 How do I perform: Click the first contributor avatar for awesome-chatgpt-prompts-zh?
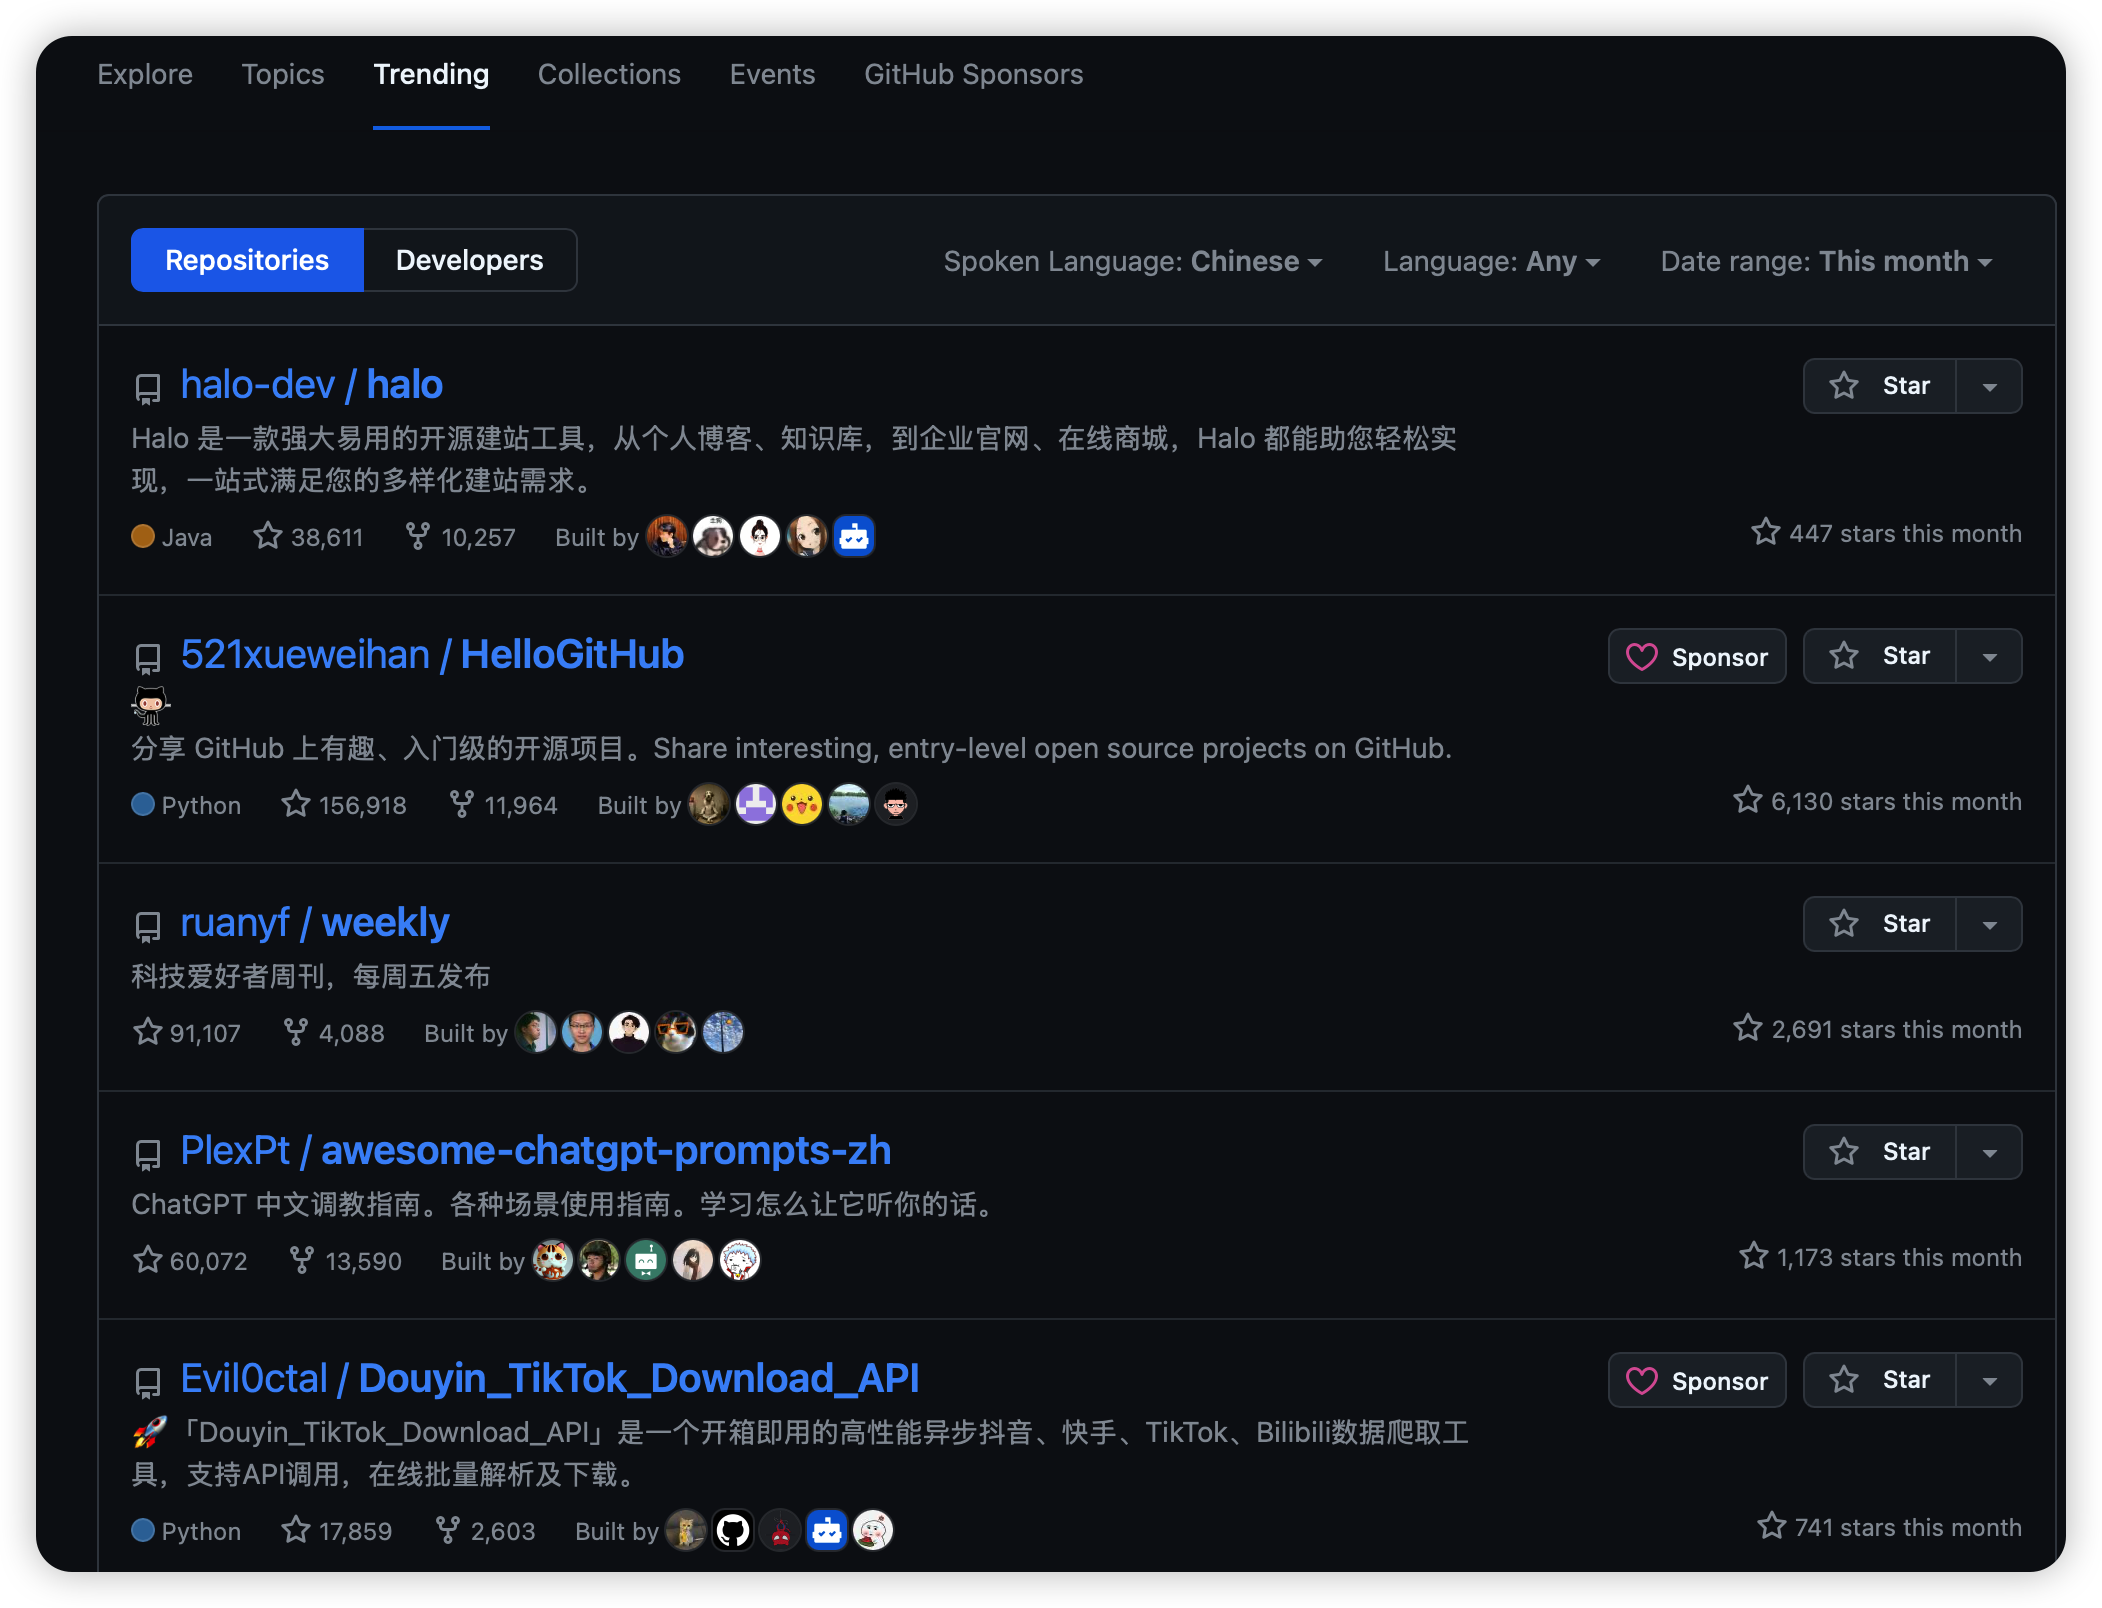[x=552, y=1261]
